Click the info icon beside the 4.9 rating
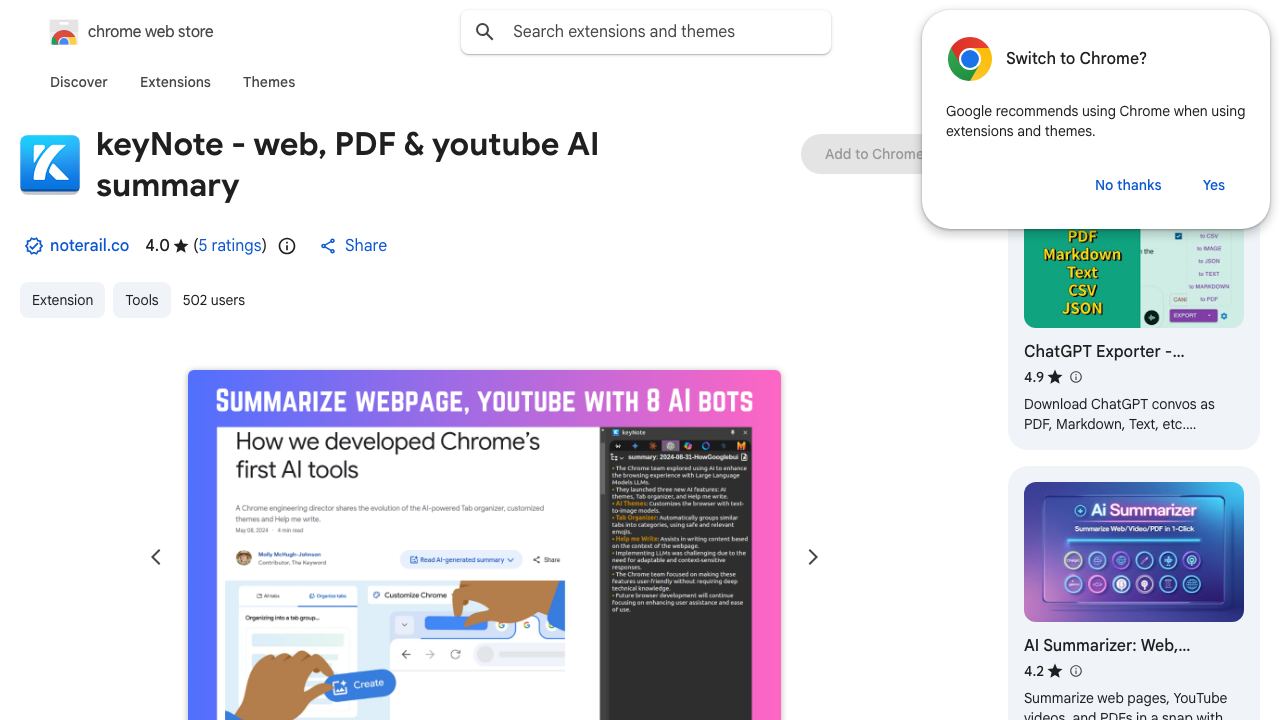 1076,377
